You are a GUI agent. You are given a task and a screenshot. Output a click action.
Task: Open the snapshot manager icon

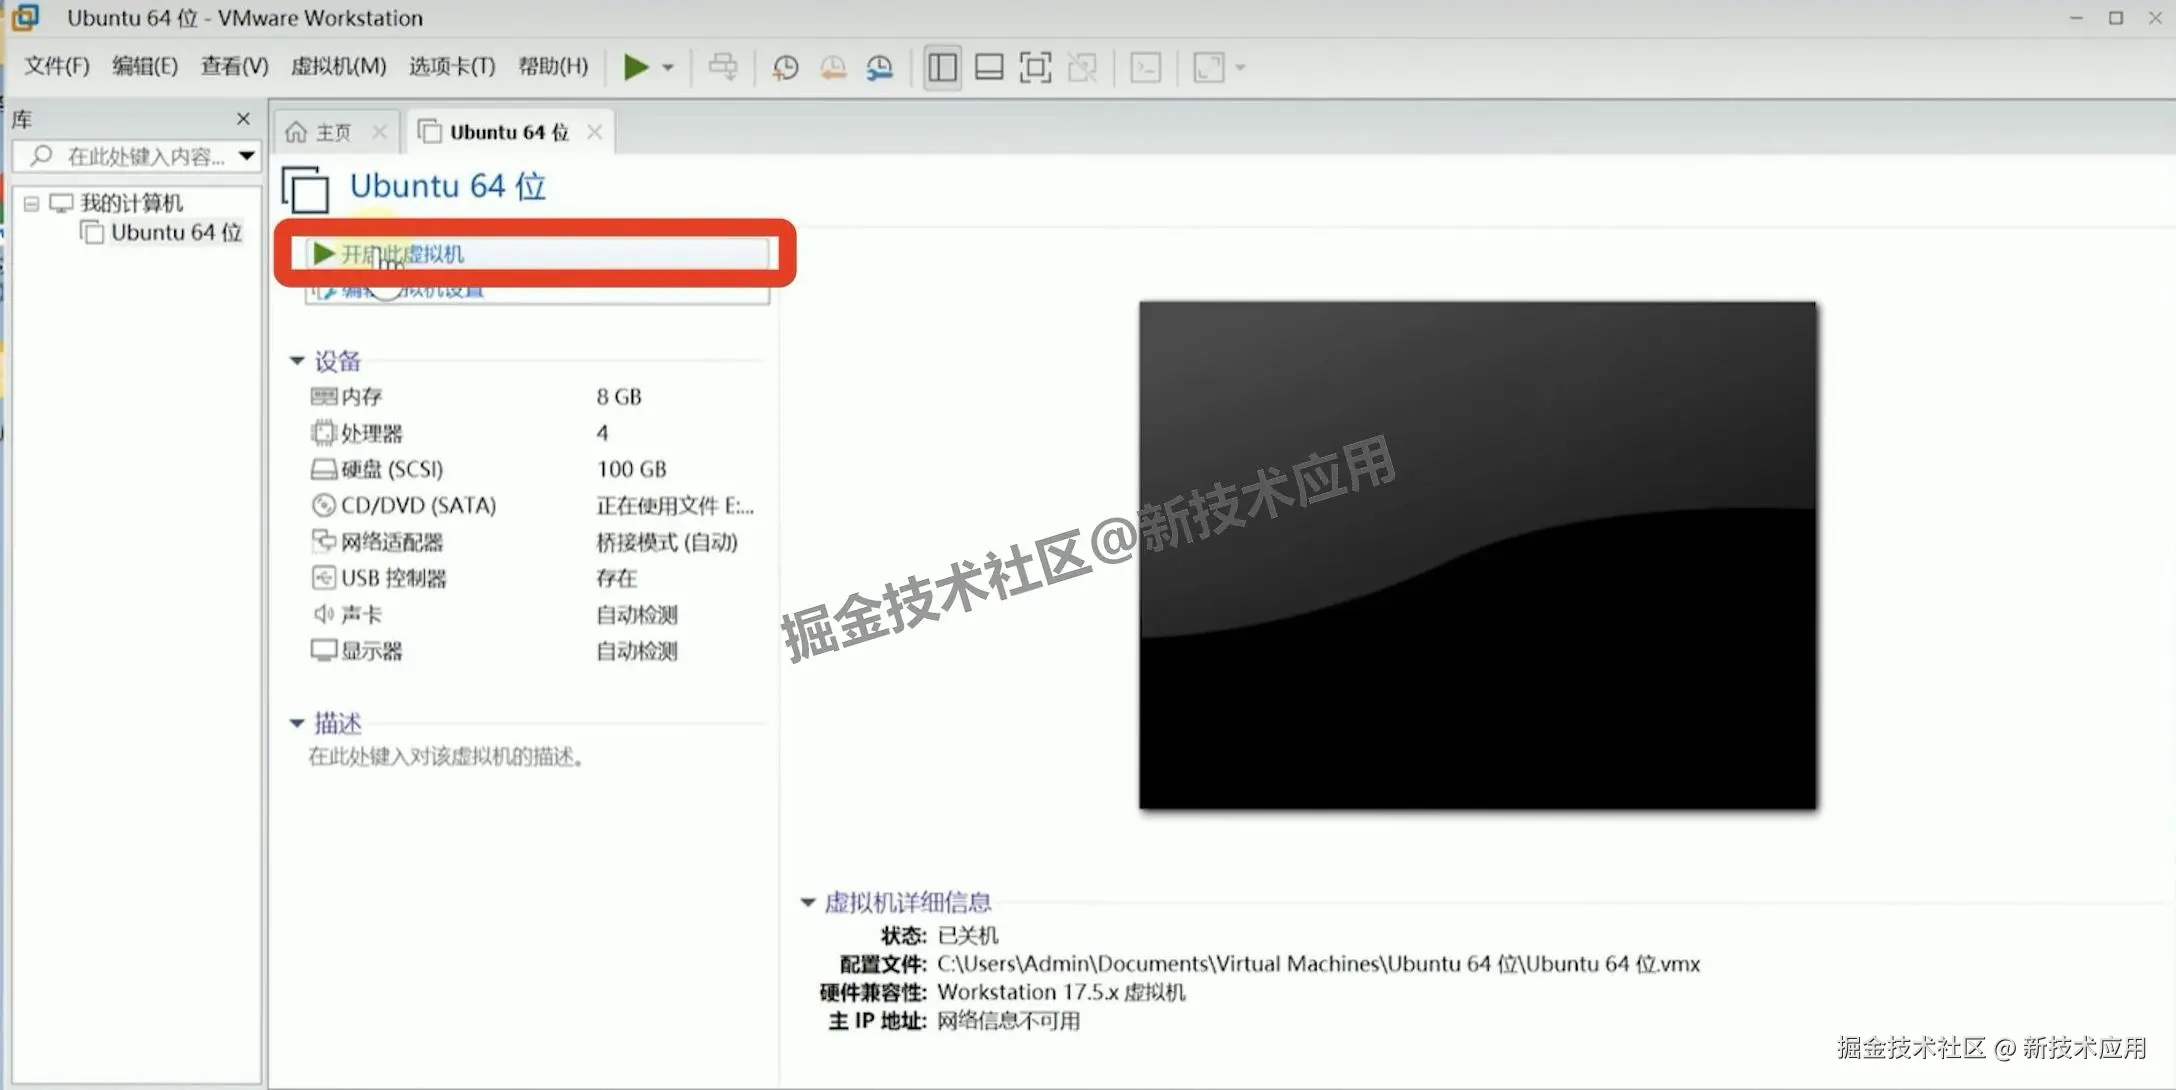coord(879,66)
